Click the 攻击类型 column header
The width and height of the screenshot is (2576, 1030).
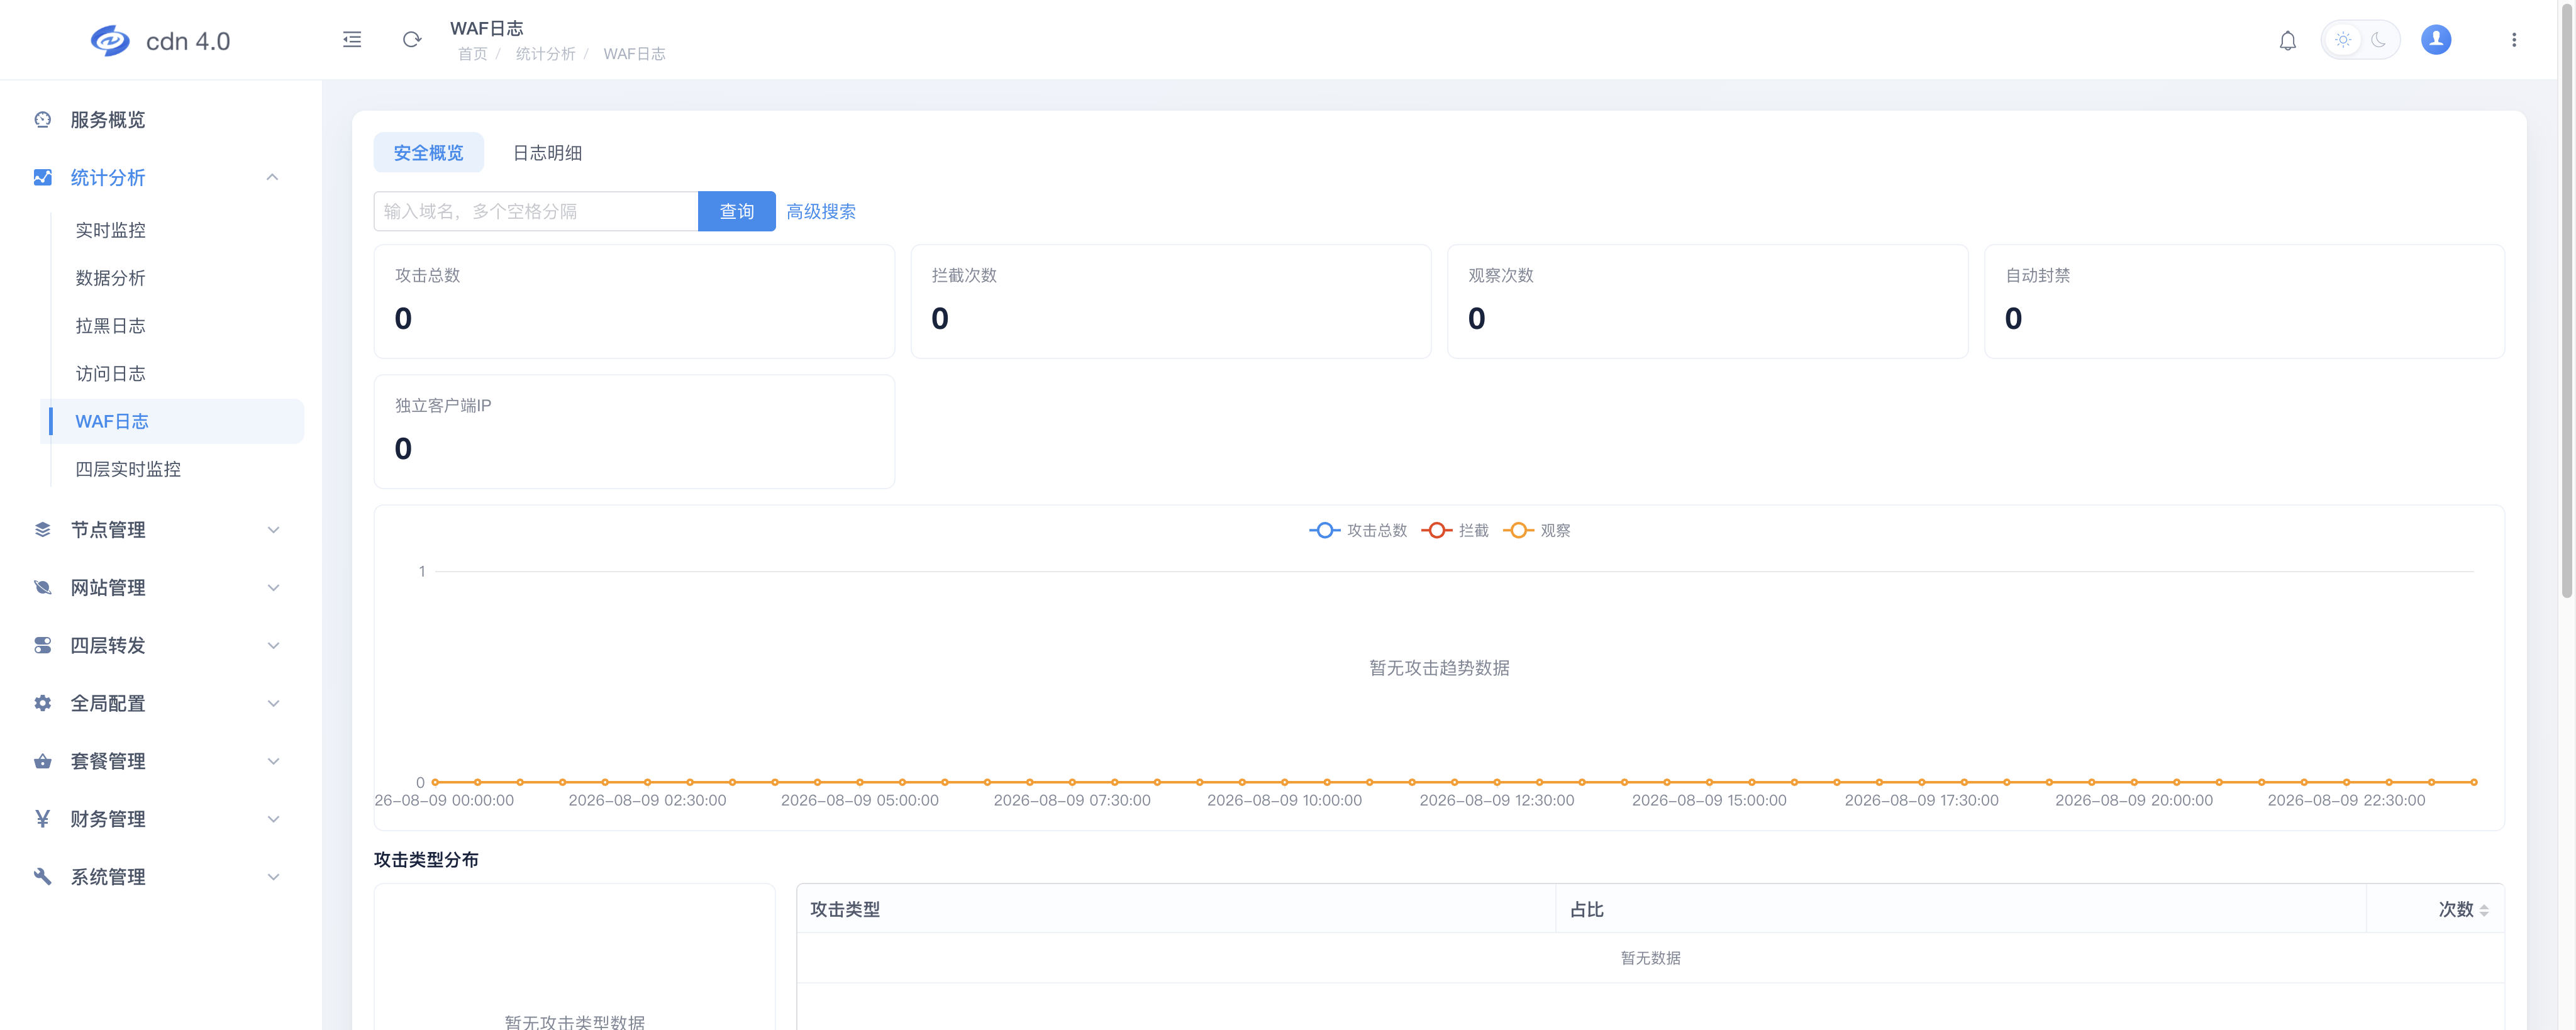(1176, 910)
